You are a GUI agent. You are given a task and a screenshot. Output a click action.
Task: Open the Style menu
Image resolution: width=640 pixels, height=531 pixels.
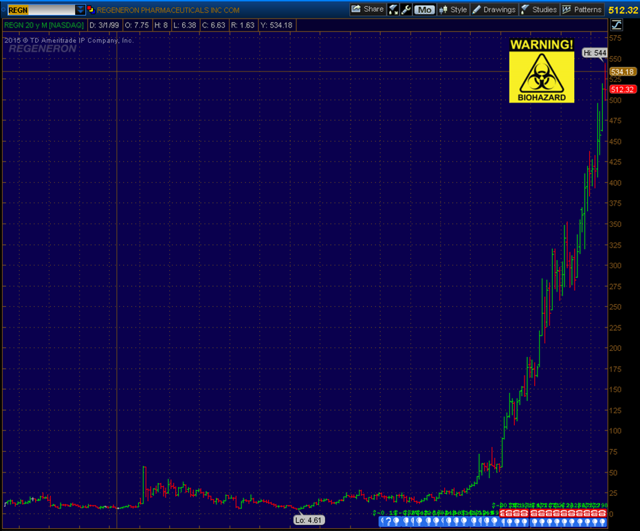coord(453,10)
